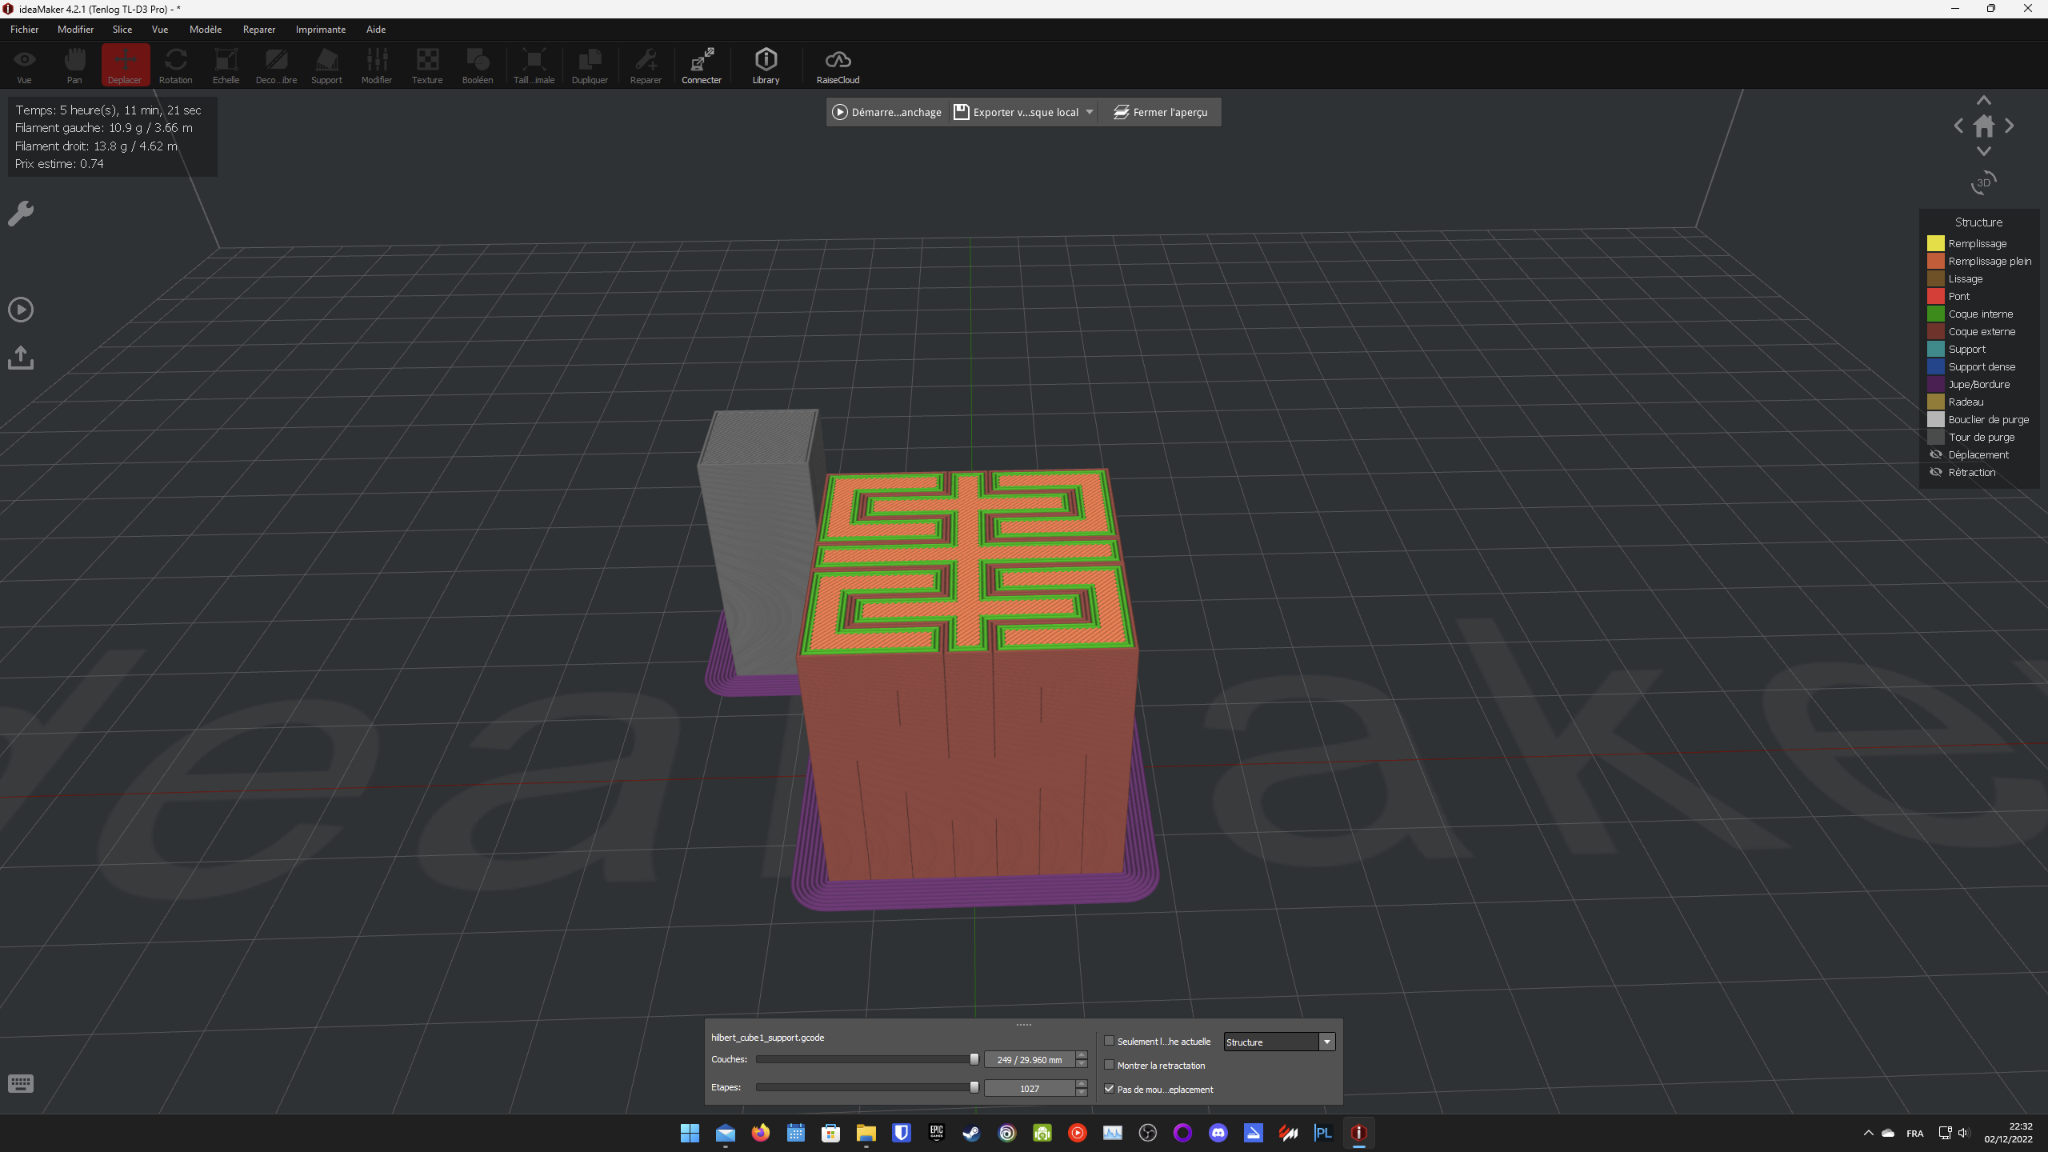The image size is (2048, 1152).
Task: Toggle Rétraction visibility eye icon
Action: coord(1936,472)
